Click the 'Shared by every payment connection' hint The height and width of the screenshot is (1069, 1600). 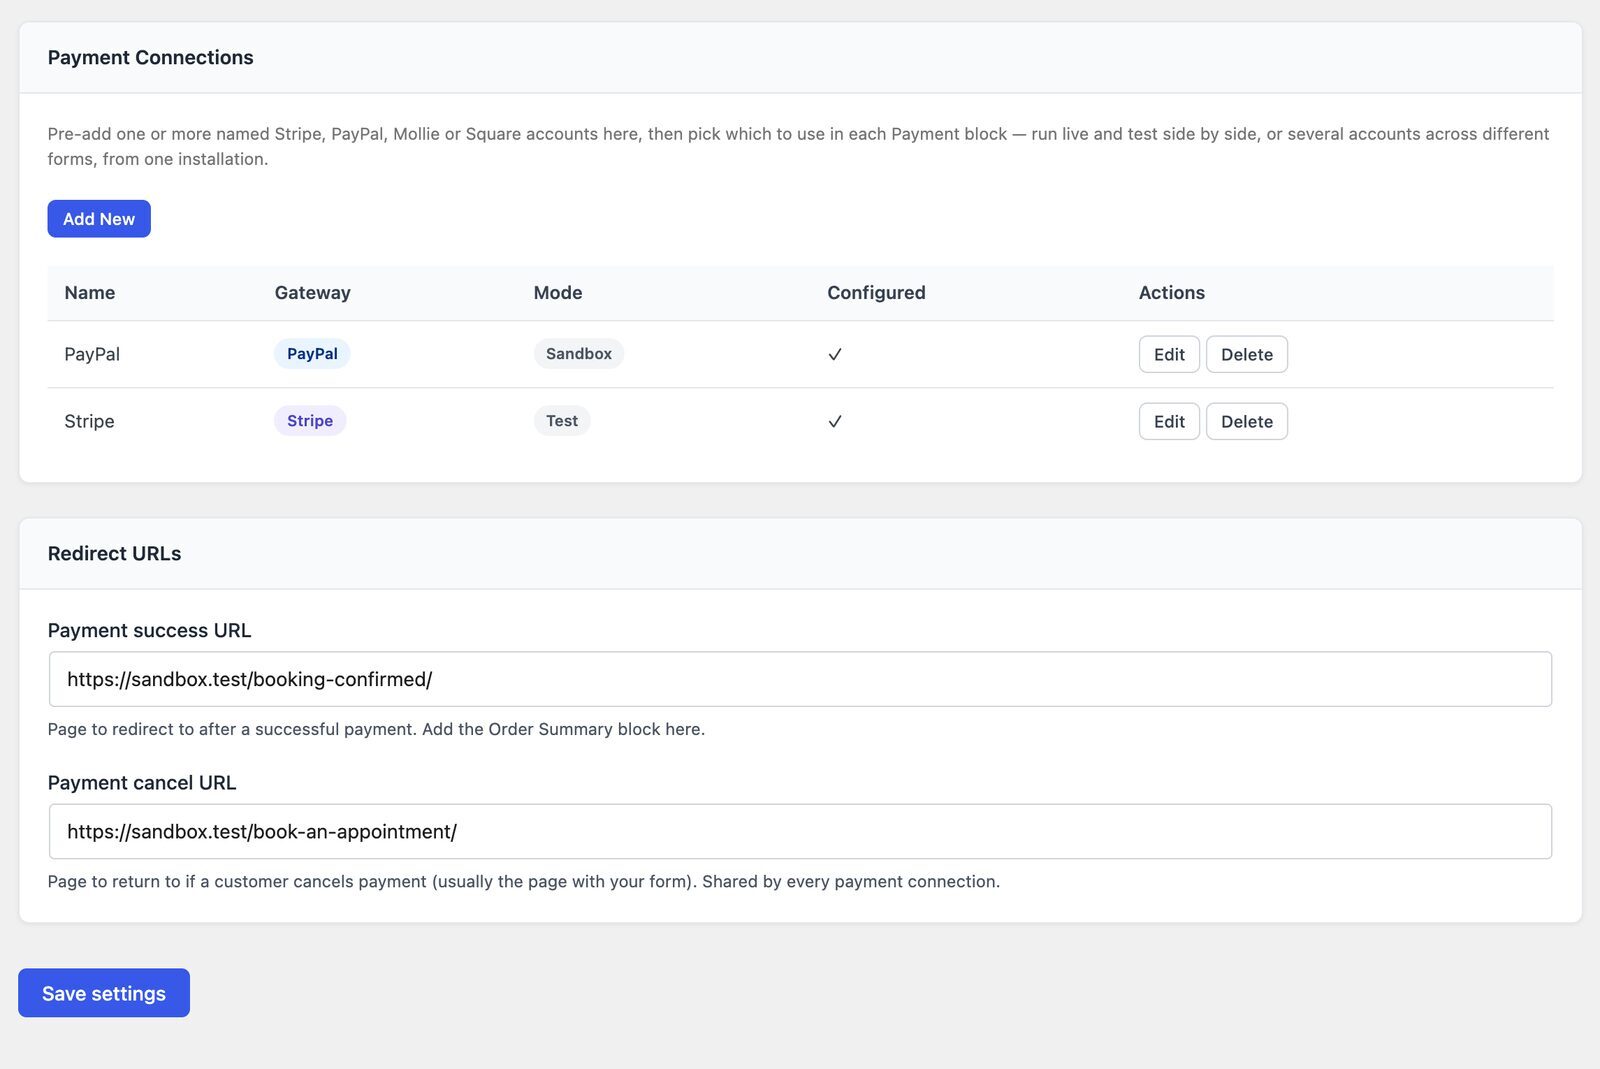851,881
